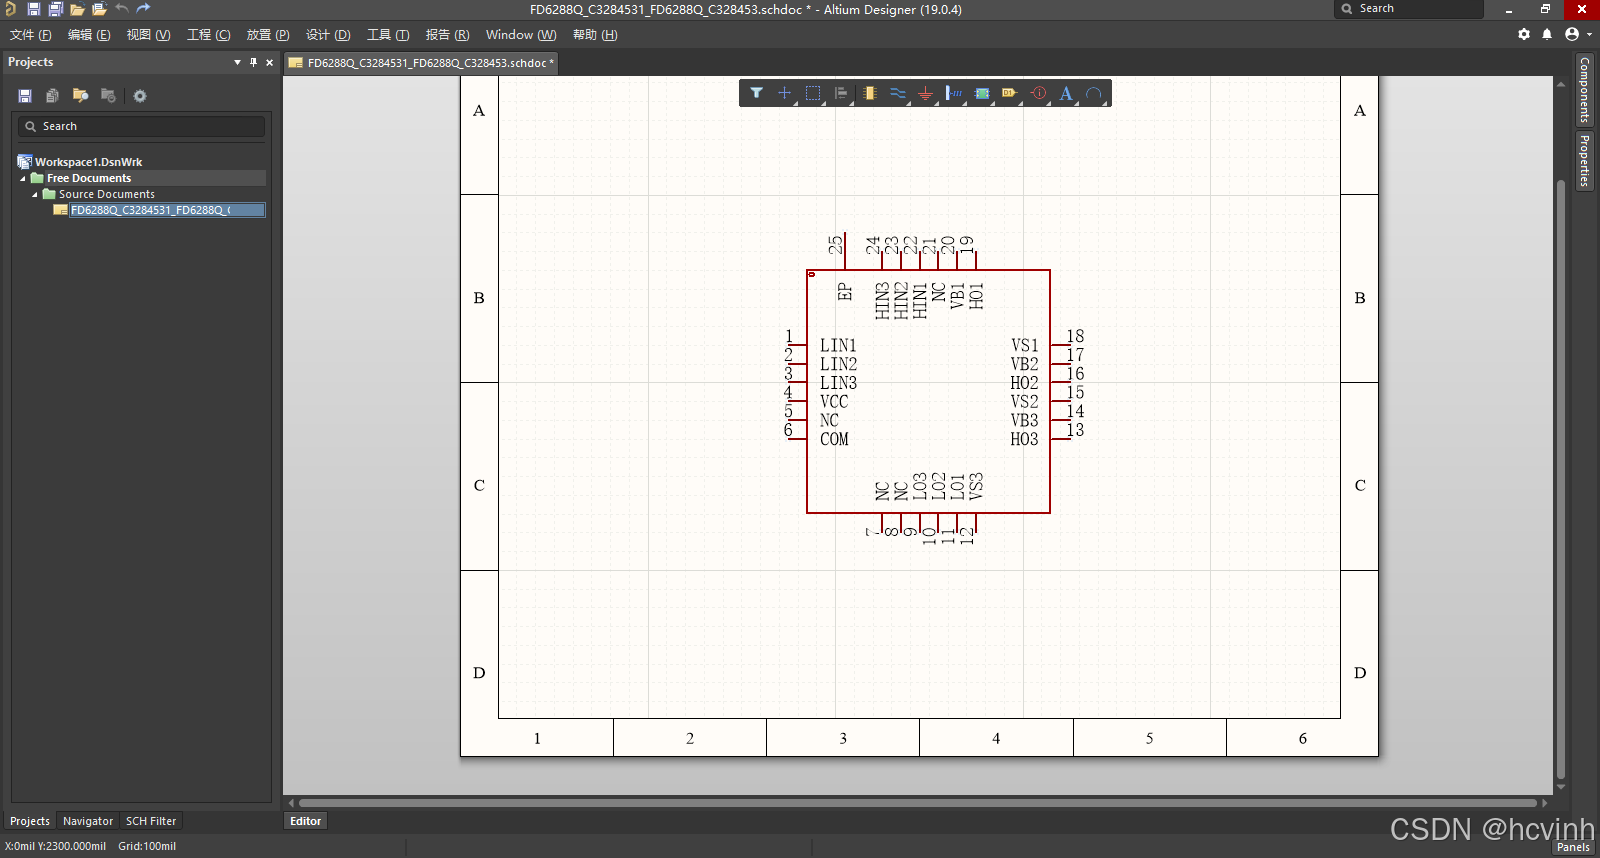
Task: Undo the last action
Action: 121,9
